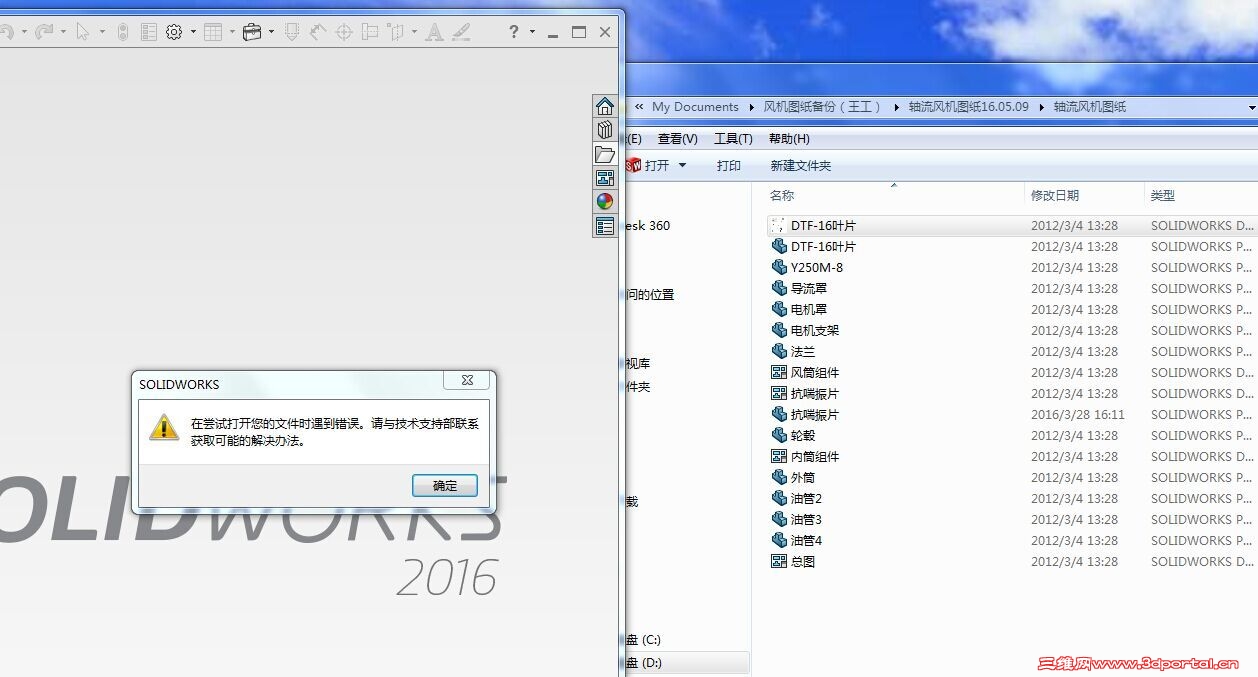Open the View Palette task pane tab

tap(605, 178)
